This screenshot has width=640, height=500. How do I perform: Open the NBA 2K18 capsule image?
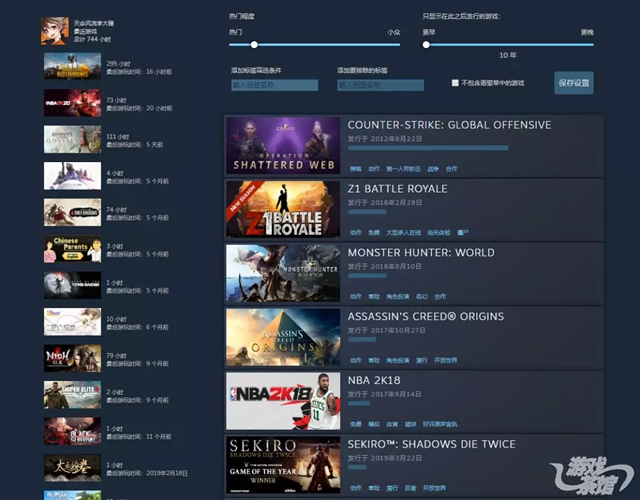pos(283,401)
